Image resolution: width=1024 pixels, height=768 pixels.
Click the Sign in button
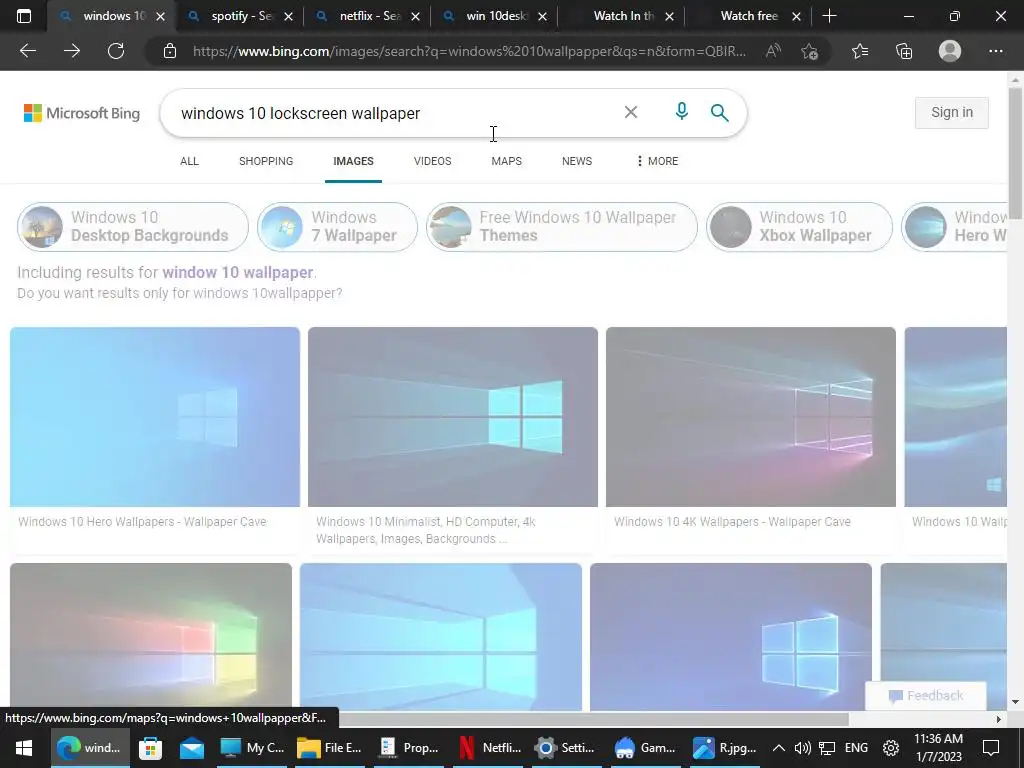(952, 112)
